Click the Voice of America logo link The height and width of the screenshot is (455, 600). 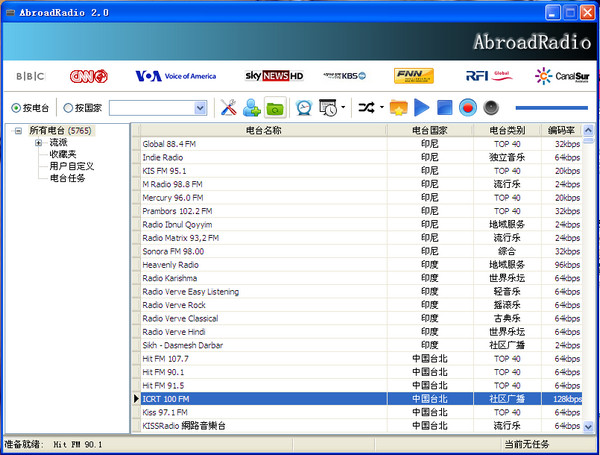[174, 76]
